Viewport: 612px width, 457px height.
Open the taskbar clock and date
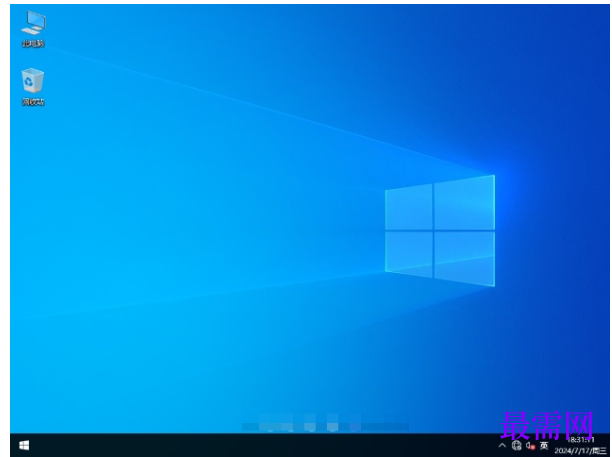pos(580,445)
